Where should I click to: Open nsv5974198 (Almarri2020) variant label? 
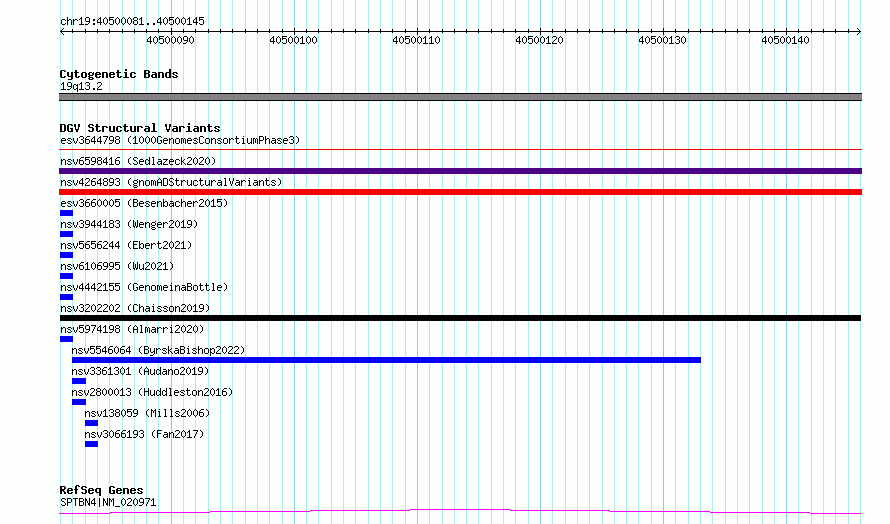(132, 329)
